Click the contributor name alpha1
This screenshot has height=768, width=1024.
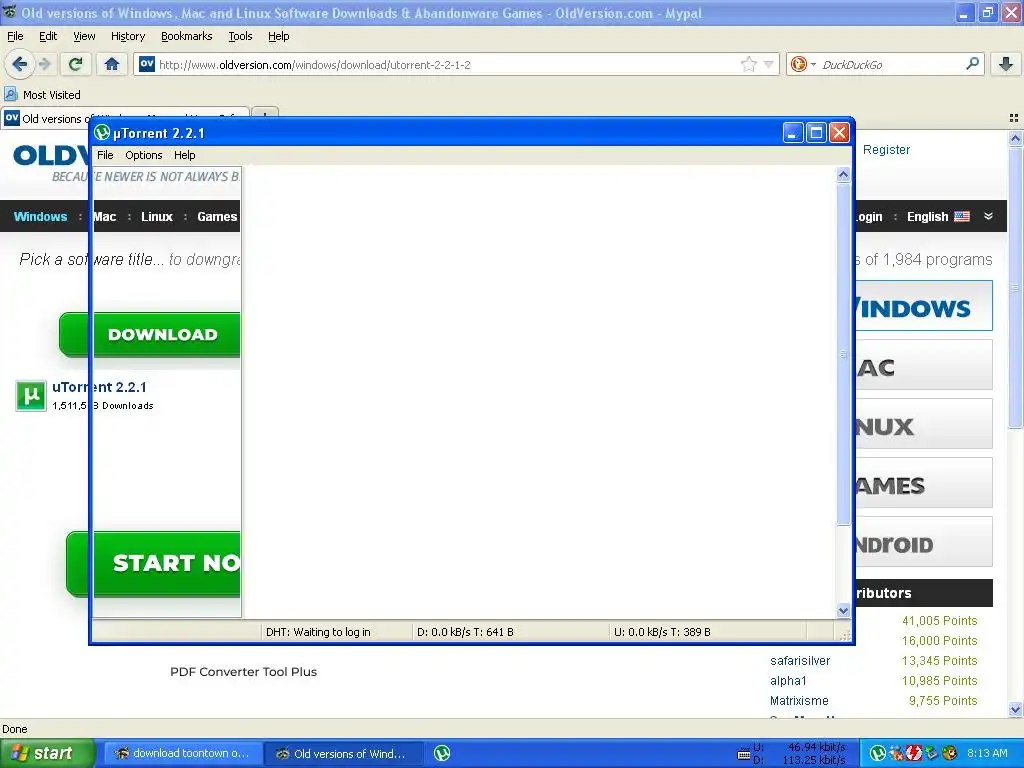click(x=788, y=680)
